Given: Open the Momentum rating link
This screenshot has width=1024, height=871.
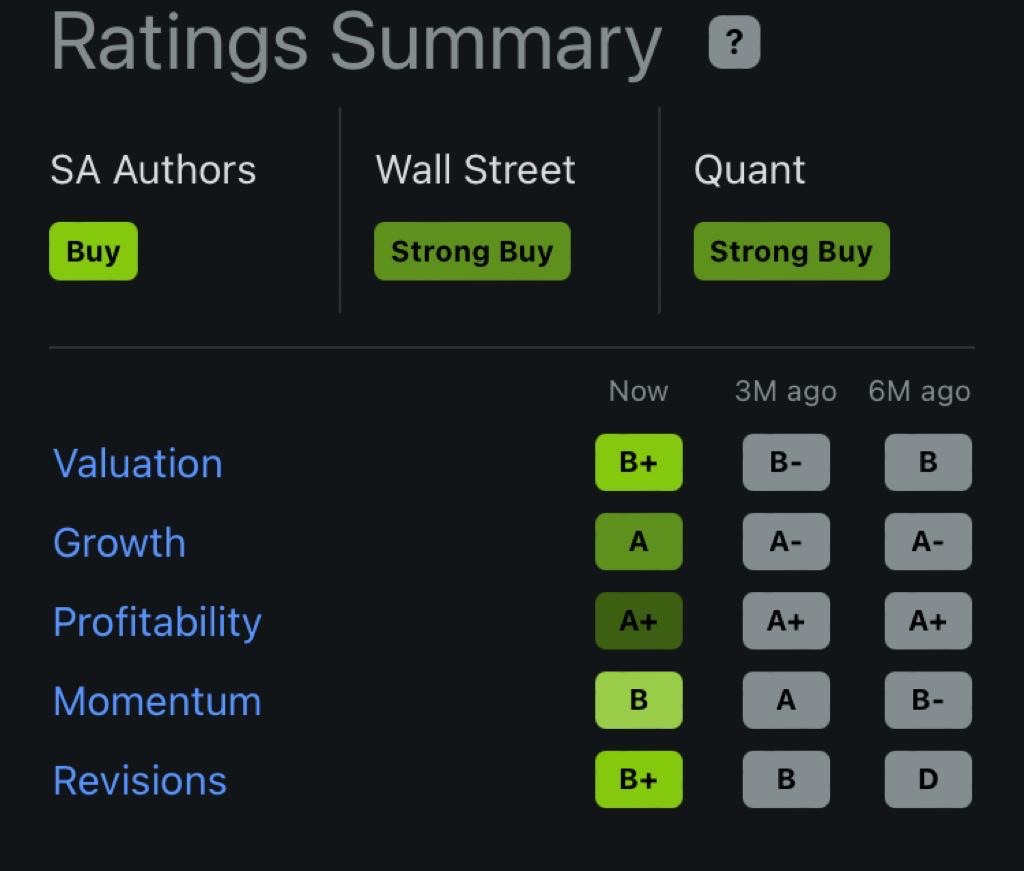Looking at the screenshot, I should [x=157, y=701].
